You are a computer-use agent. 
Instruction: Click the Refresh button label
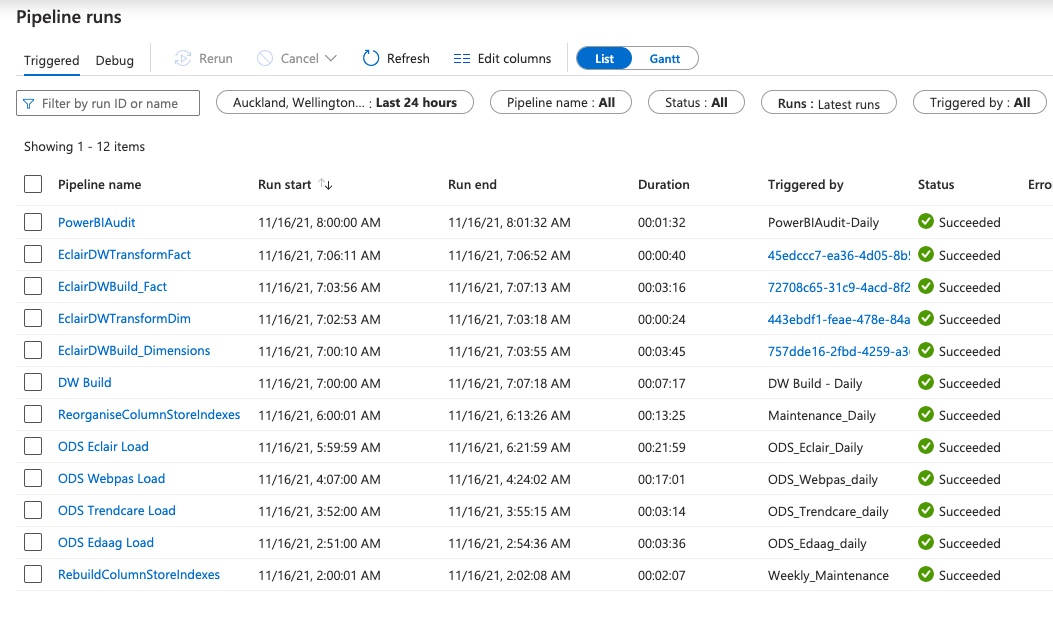click(408, 58)
